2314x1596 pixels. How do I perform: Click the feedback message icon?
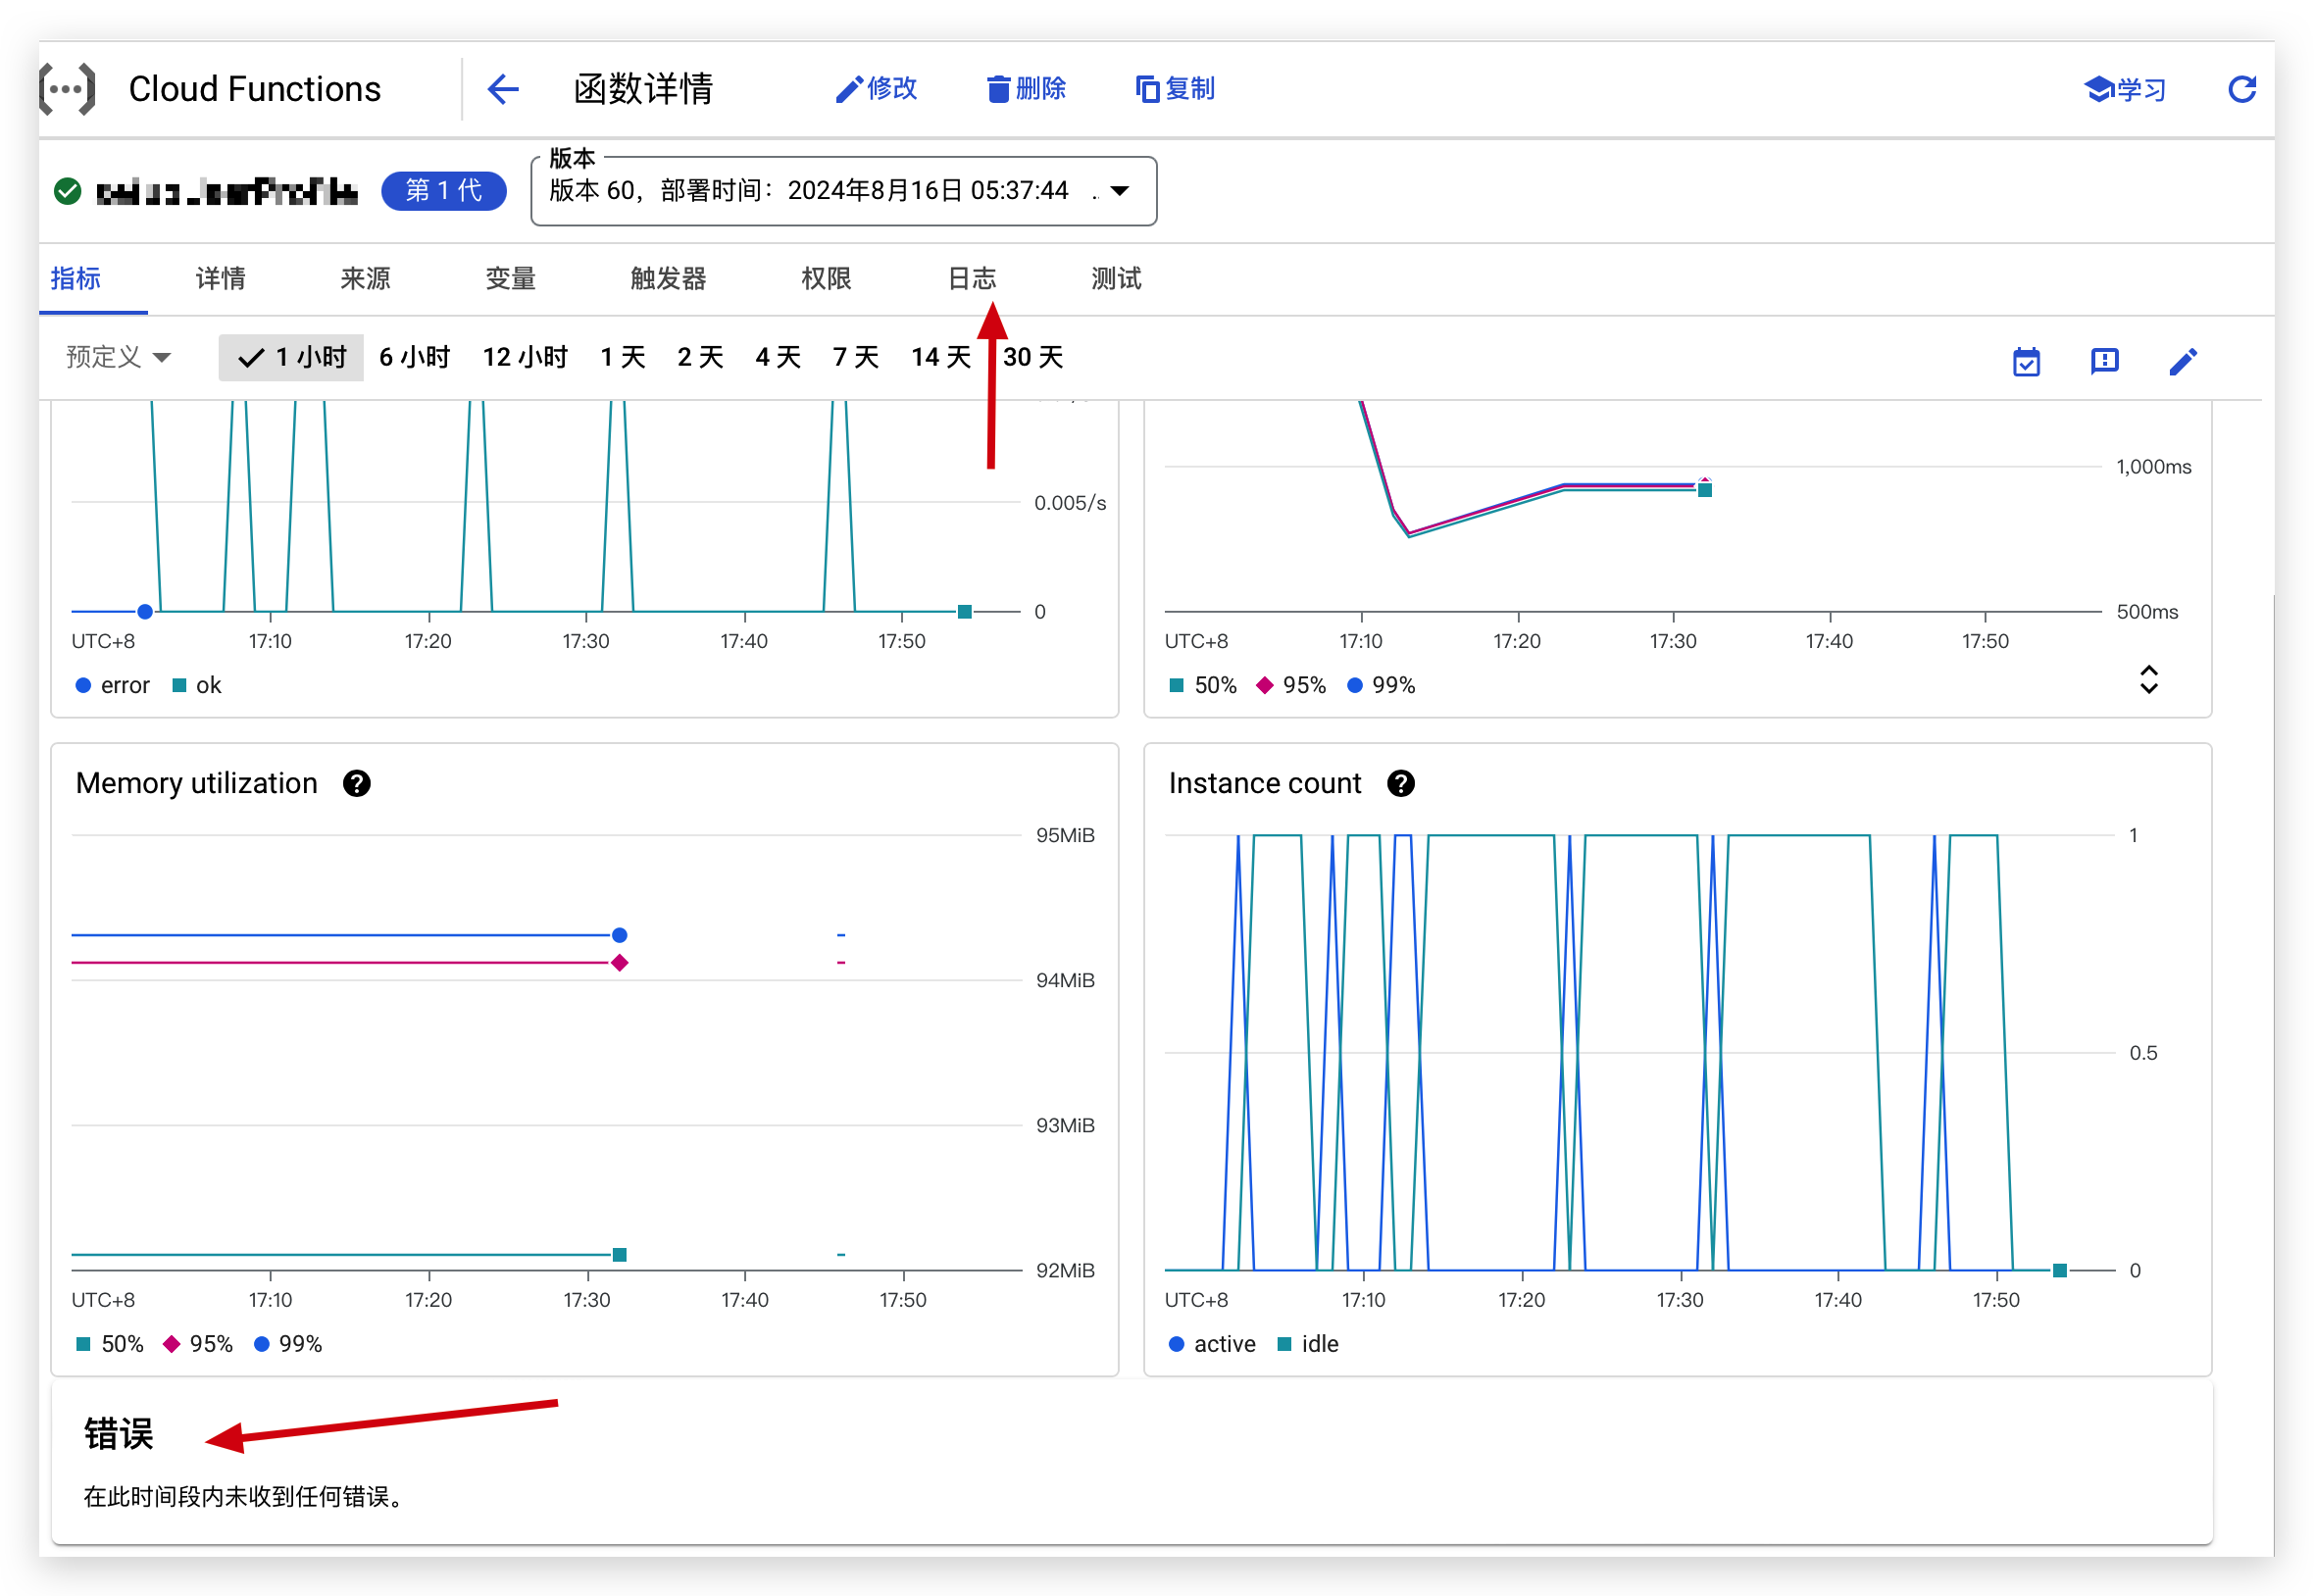pyautogui.click(x=2104, y=361)
